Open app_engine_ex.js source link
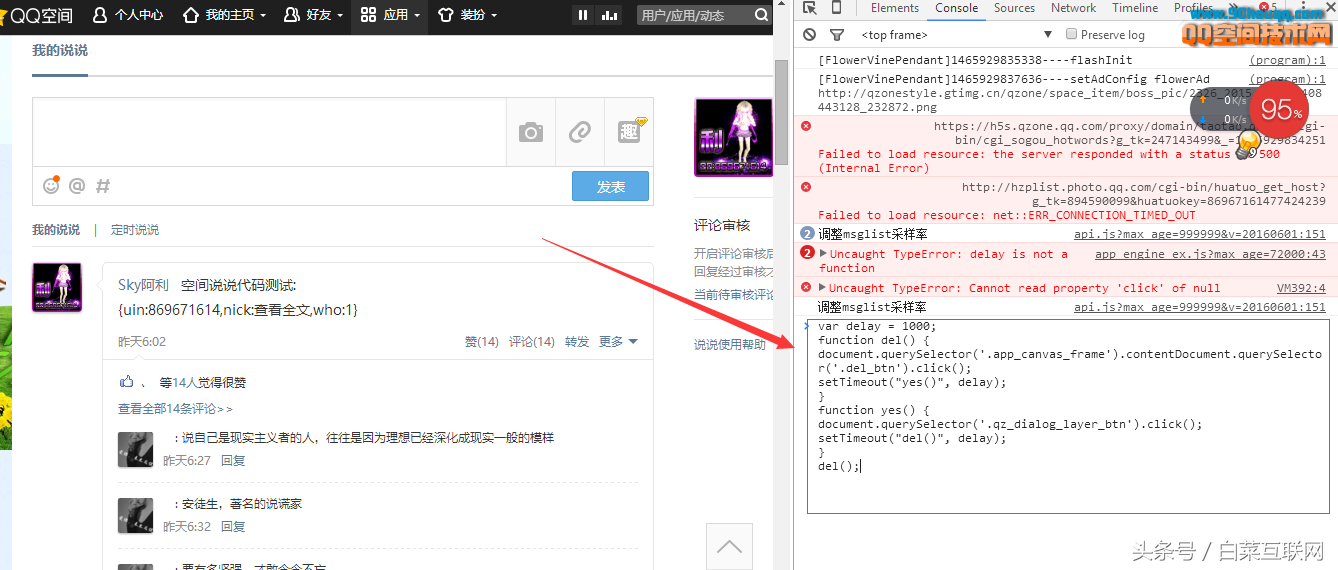Image resolution: width=1338 pixels, height=570 pixels. point(1210,254)
